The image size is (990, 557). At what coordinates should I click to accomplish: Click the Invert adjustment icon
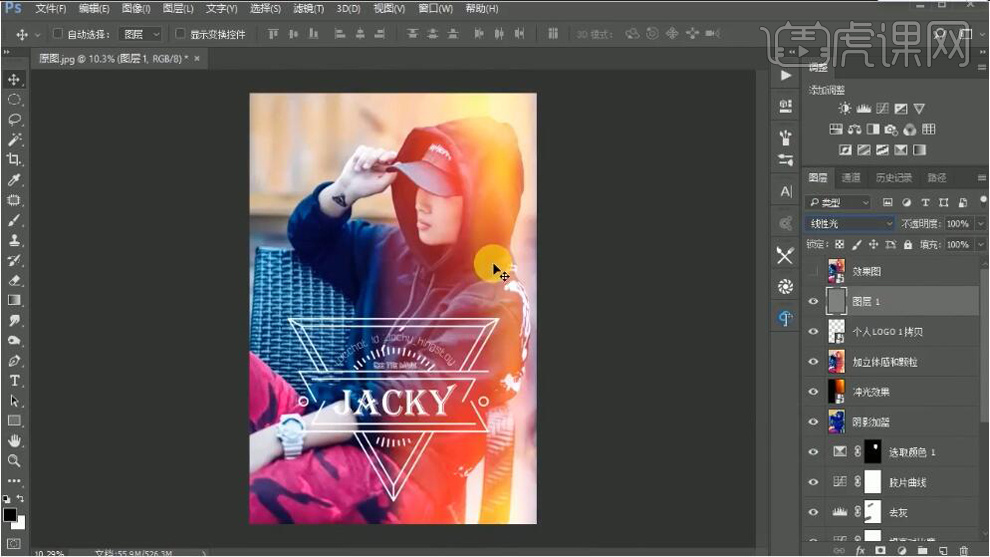[x=845, y=150]
